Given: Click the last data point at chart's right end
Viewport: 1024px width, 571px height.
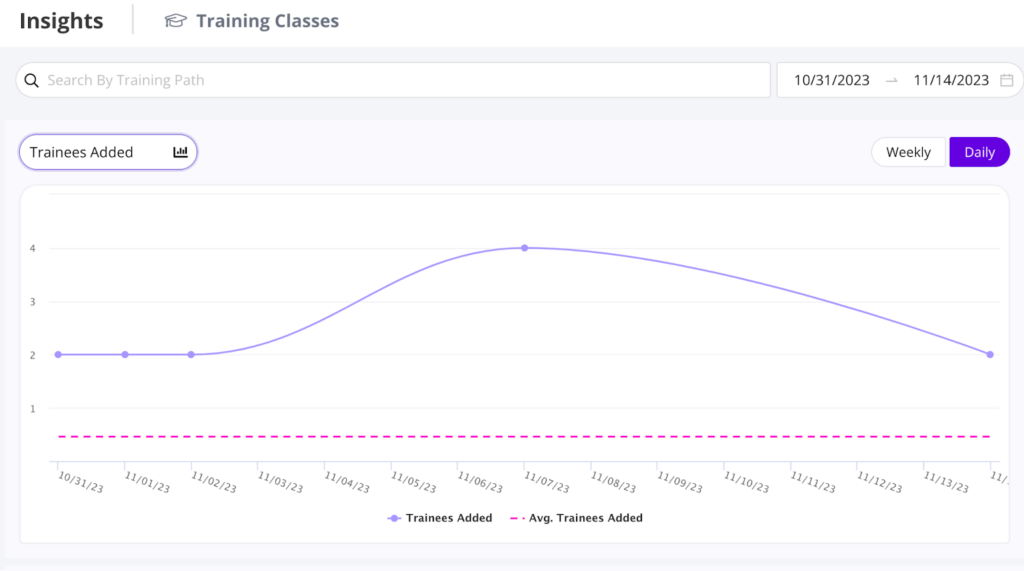Looking at the screenshot, I should (x=990, y=355).
